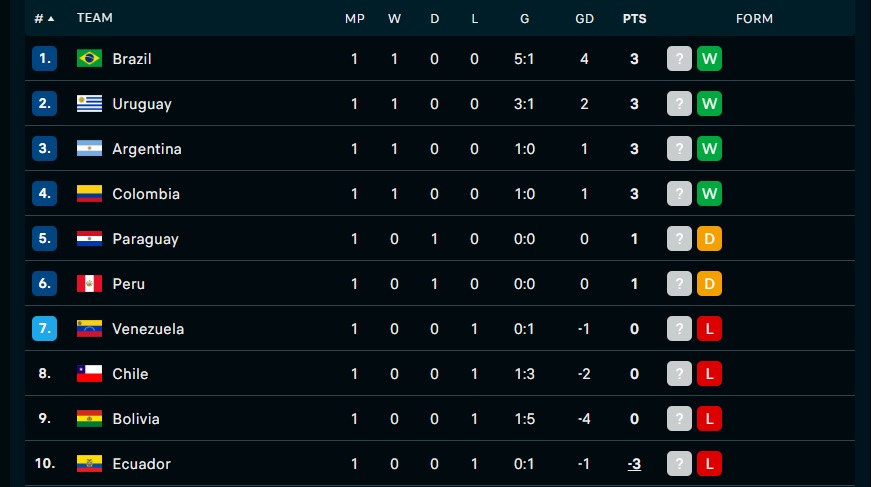Click the Uruguay flag icon
Screen dimensions: 871x487
click(89, 103)
